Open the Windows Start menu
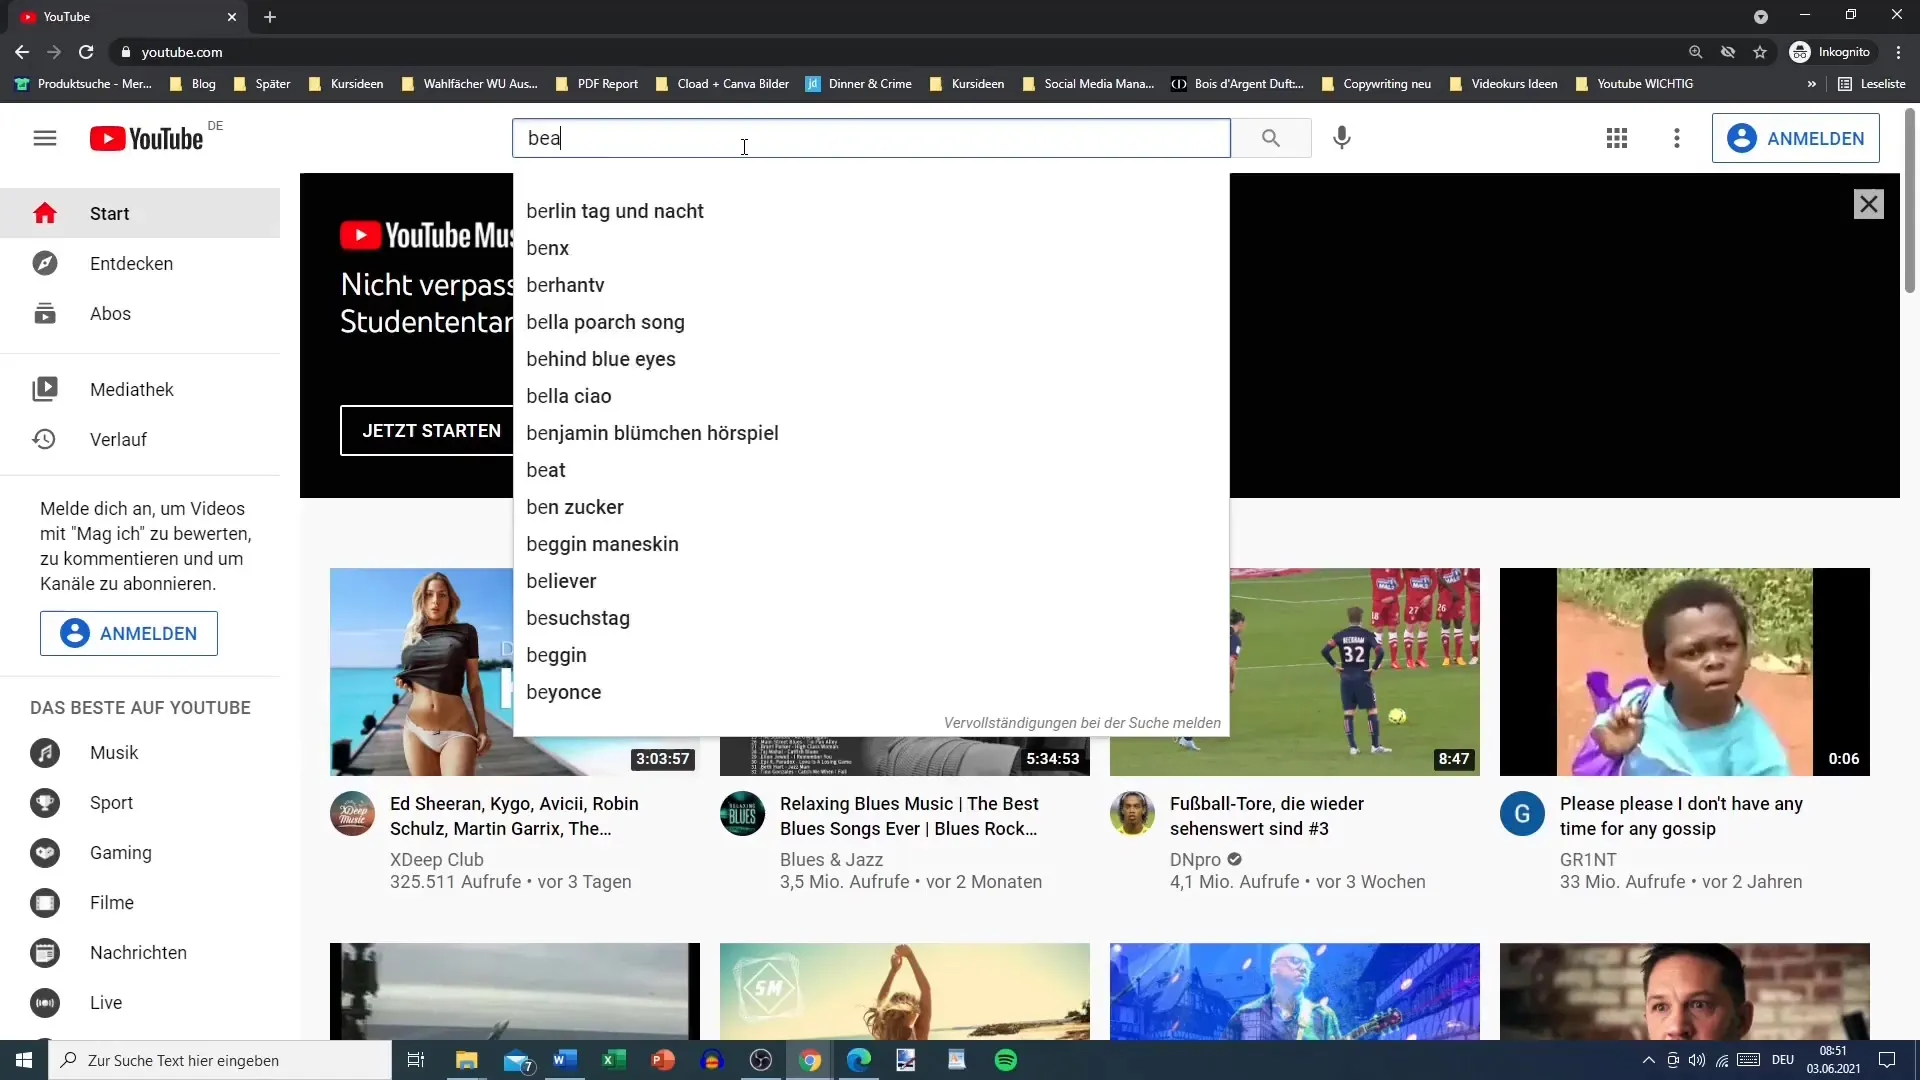Screen dimensions: 1920x1080 (x=24, y=1060)
